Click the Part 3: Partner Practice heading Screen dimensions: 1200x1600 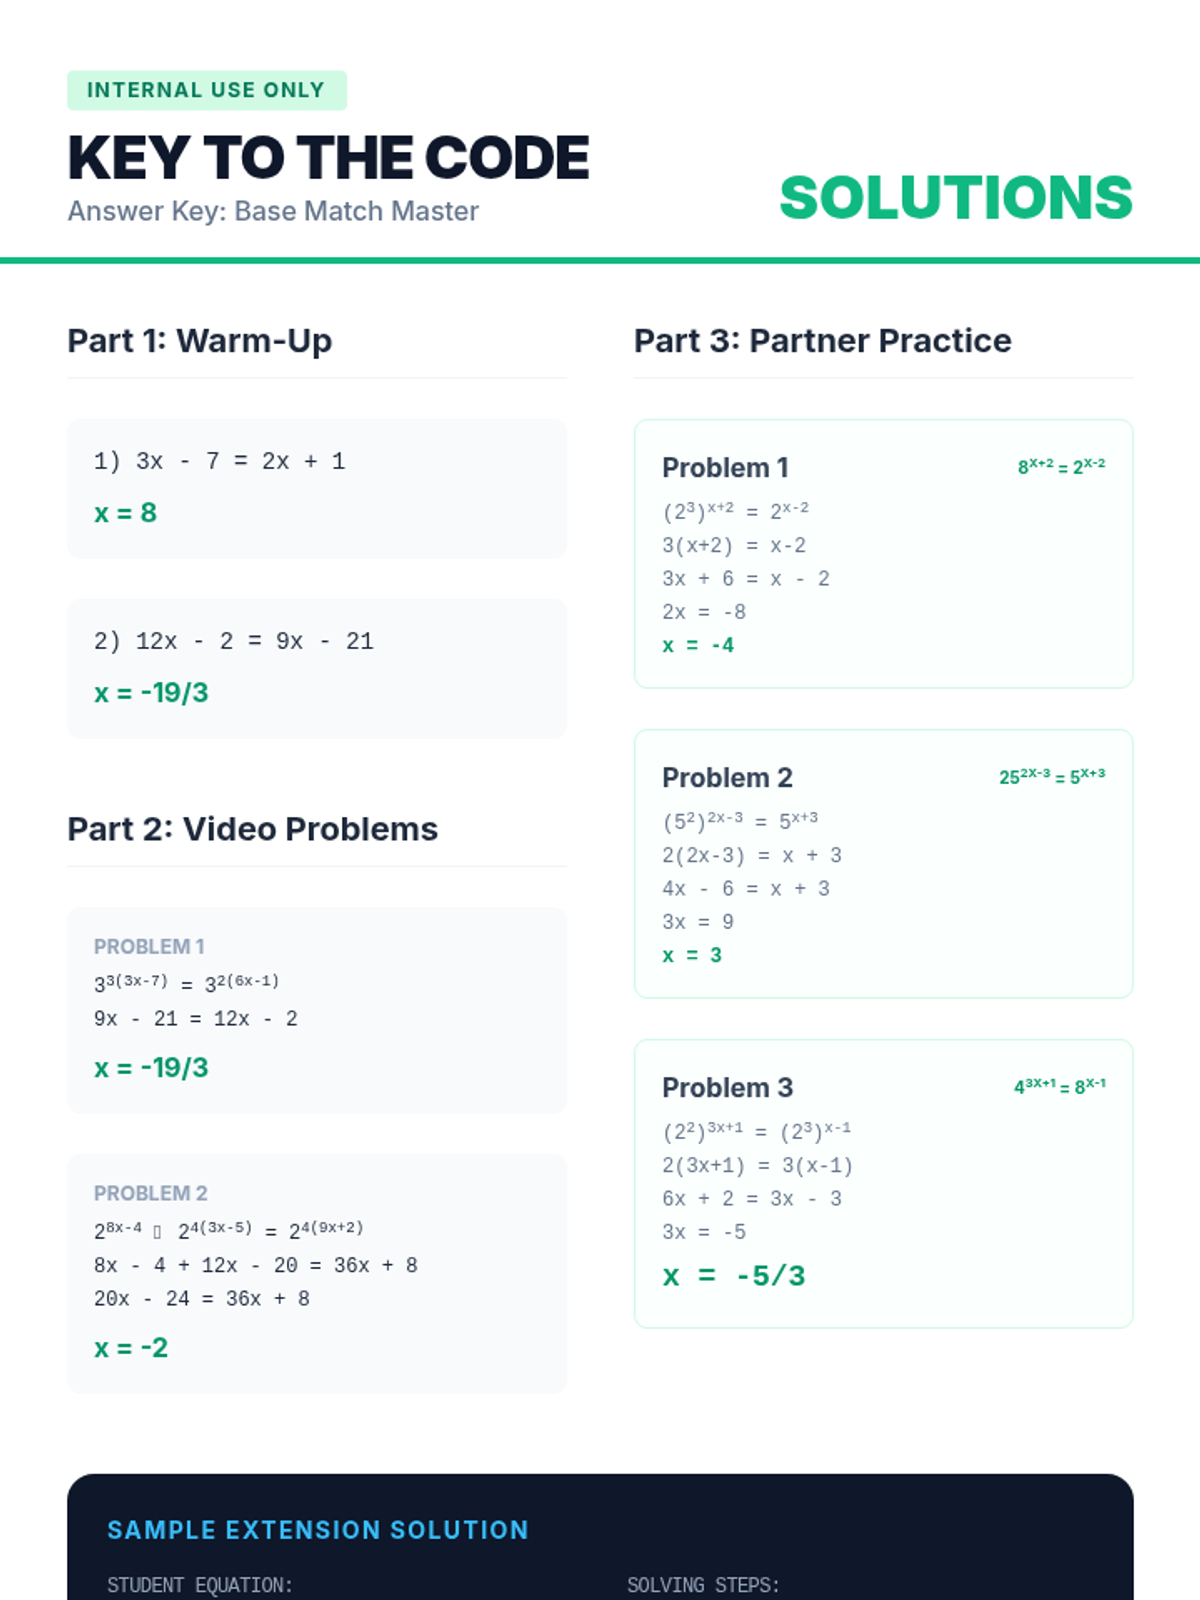tap(822, 341)
